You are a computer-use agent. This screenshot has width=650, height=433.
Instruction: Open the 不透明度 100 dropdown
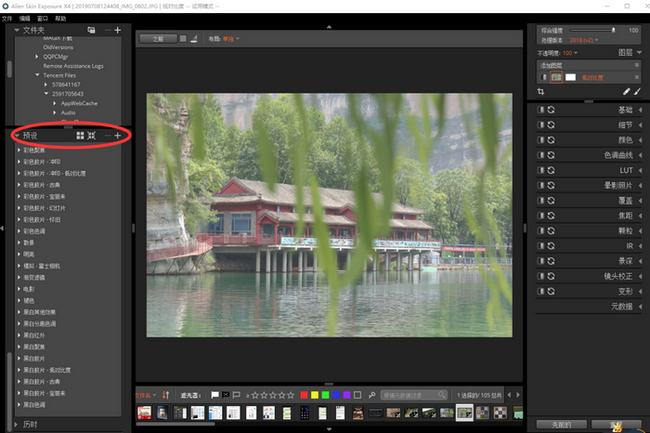pos(570,53)
